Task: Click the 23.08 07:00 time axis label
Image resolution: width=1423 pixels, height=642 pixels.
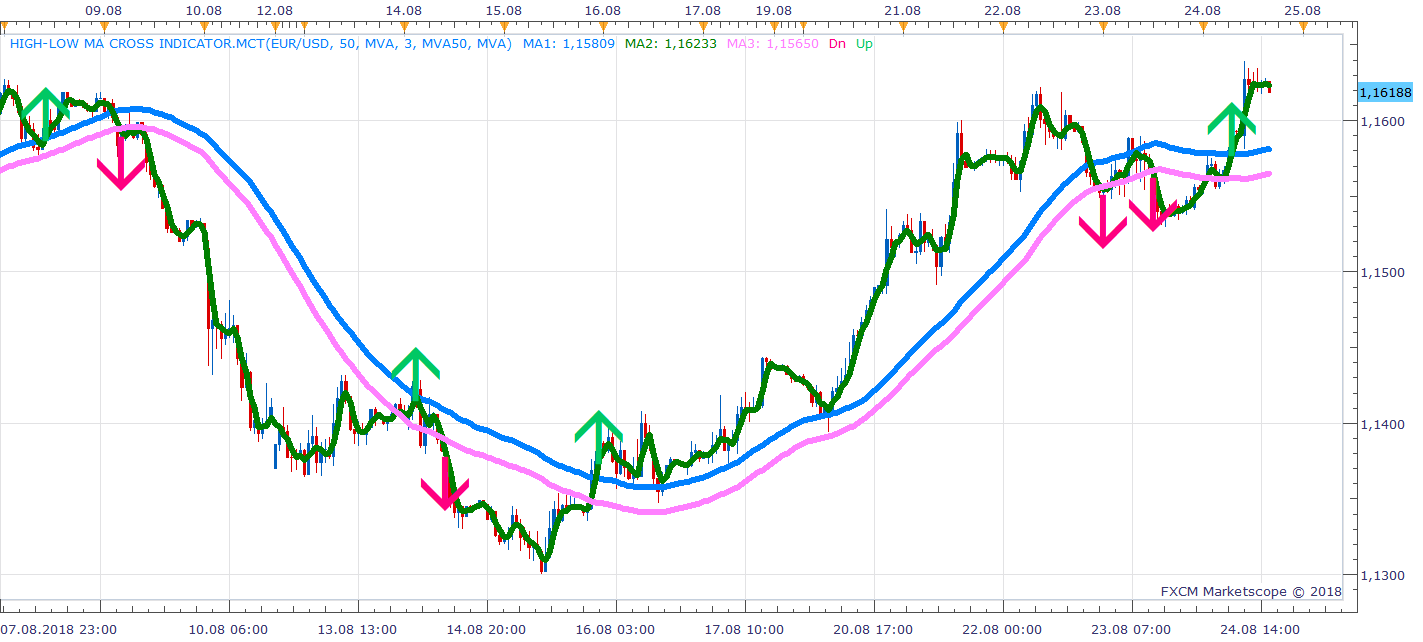Action: [1132, 629]
